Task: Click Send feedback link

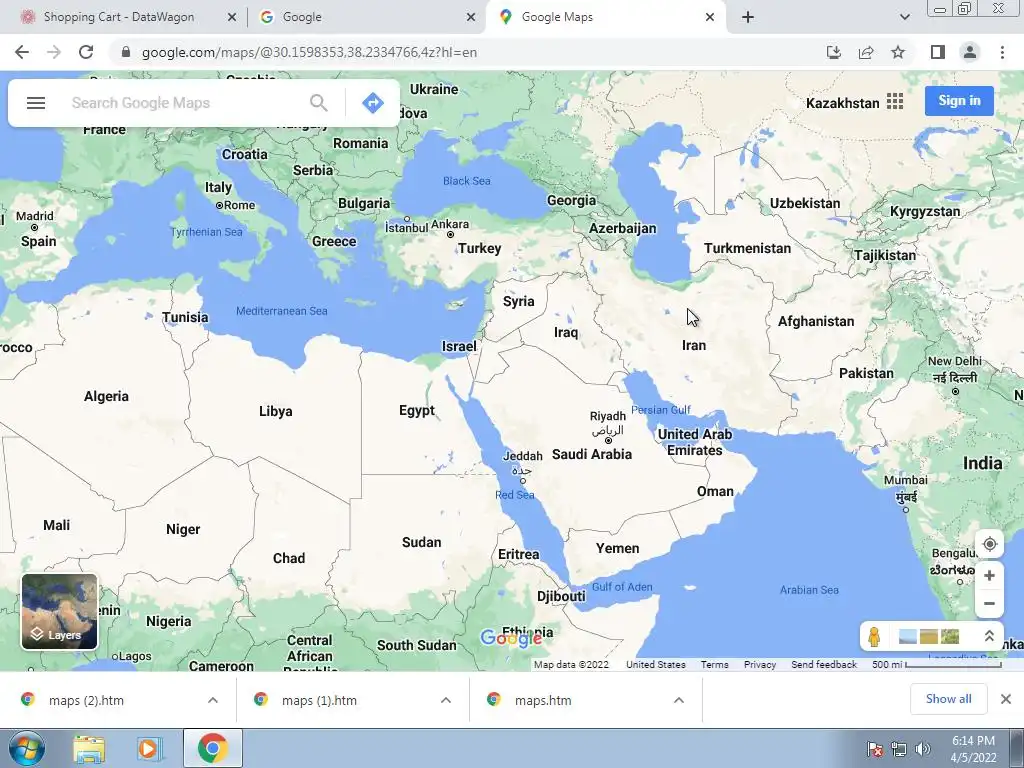Action: pos(824,664)
